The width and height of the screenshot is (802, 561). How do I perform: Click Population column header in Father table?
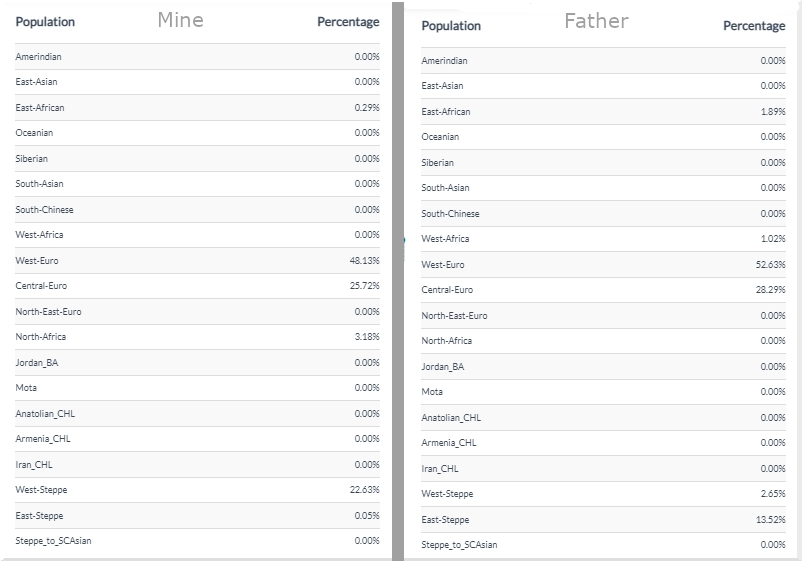pos(451,26)
